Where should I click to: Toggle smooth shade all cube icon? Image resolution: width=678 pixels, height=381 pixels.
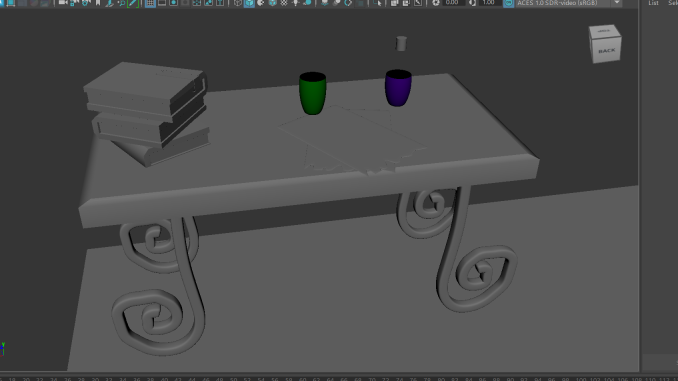point(249,3)
